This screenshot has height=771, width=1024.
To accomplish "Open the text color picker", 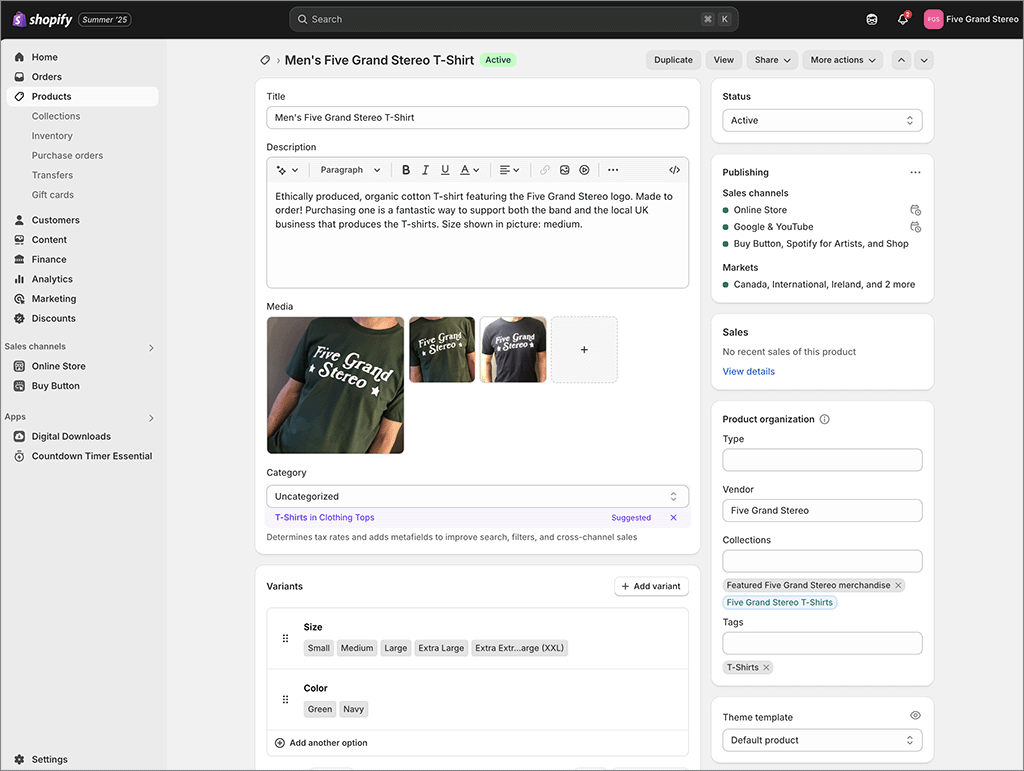I will click(470, 170).
